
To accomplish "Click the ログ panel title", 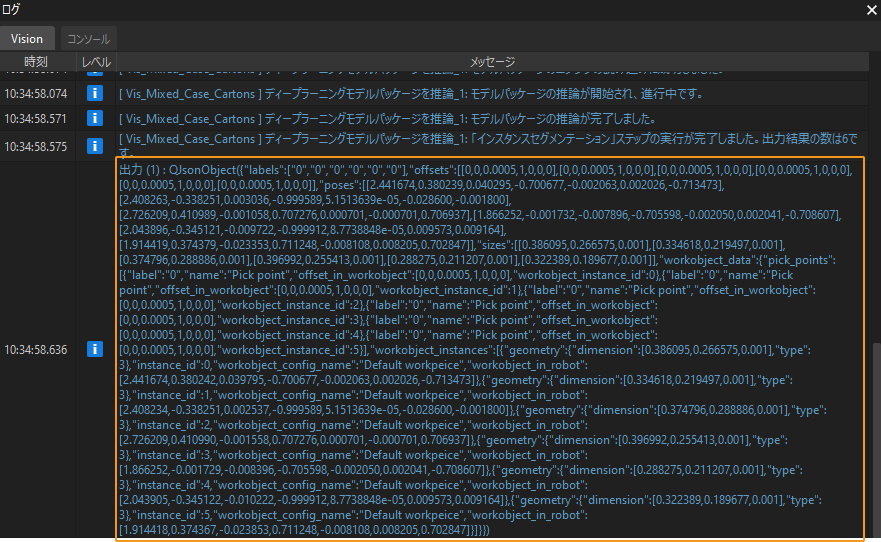I will tap(14, 9).
